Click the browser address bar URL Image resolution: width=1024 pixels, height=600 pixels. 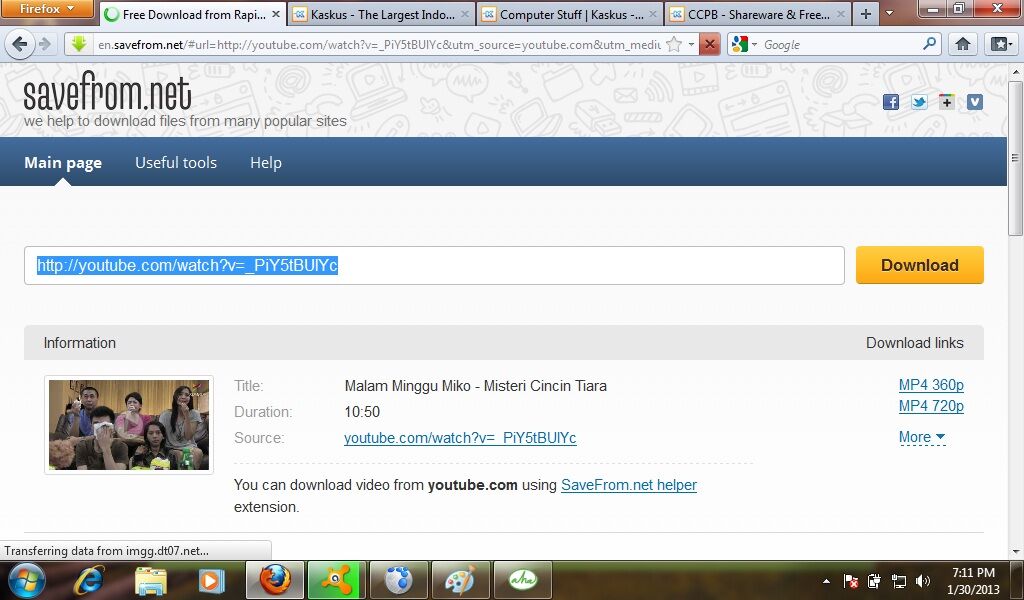pyautogui.click(x=379, y=44)
